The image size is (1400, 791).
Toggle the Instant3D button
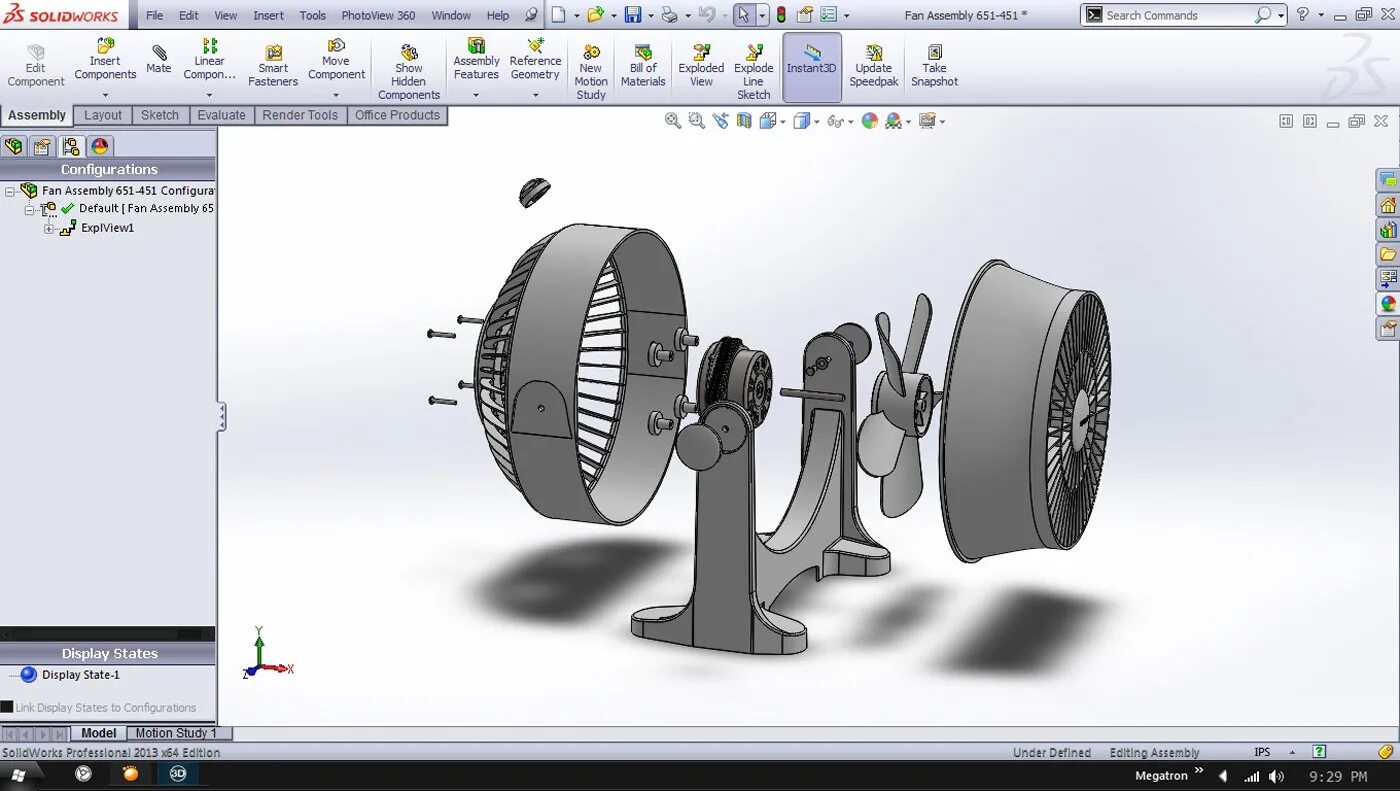(x=811, y=66)
